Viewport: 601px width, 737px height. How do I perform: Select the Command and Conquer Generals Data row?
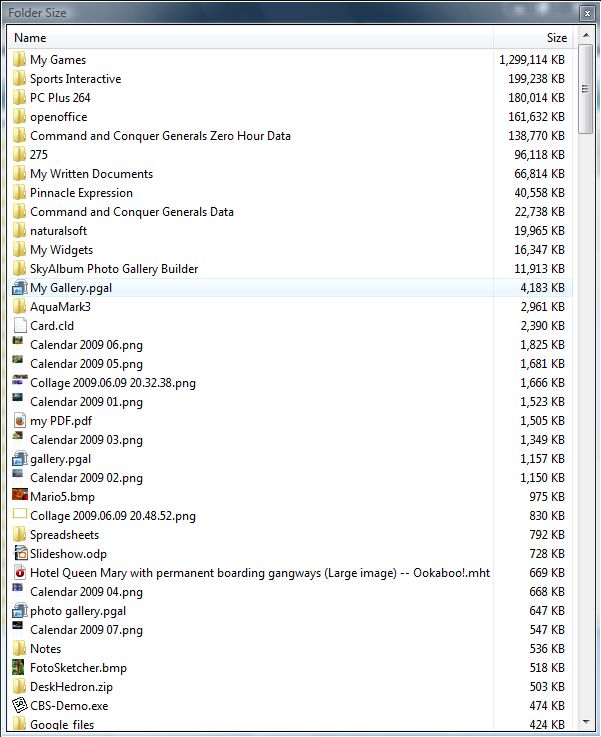click(290, 212)
